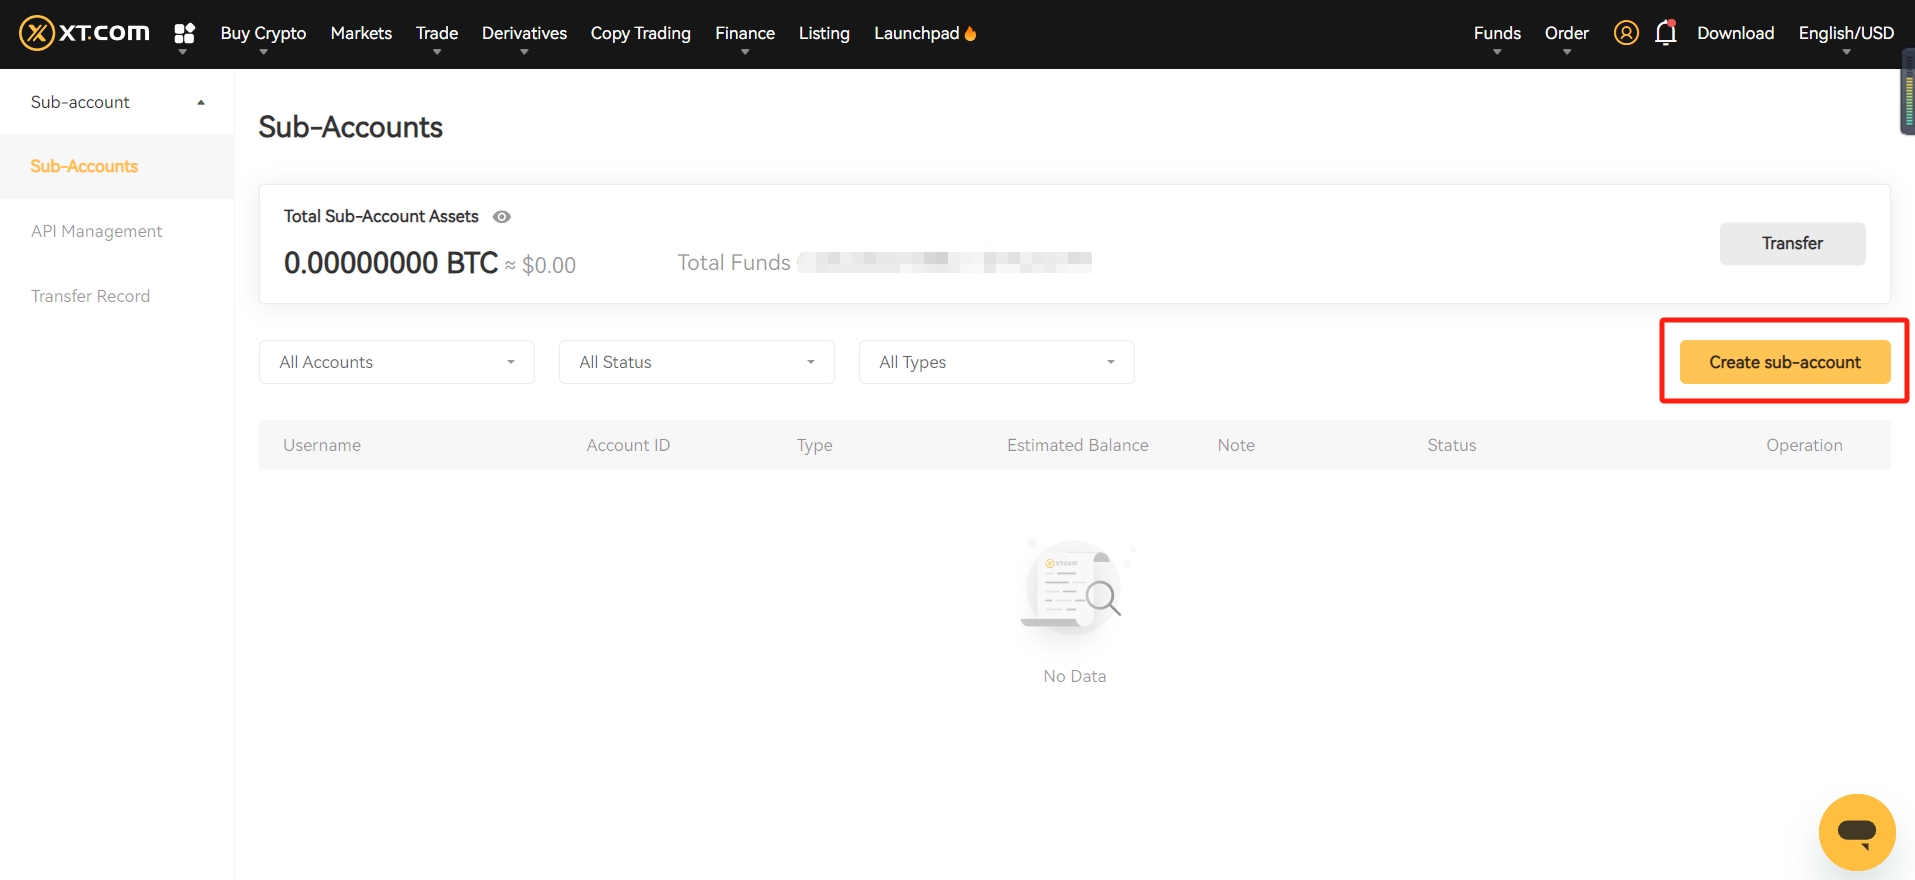Viewport: 1915px width, 880px height.
Task: Open the All Accounts dropdown
Action: [x=396, y=362]
